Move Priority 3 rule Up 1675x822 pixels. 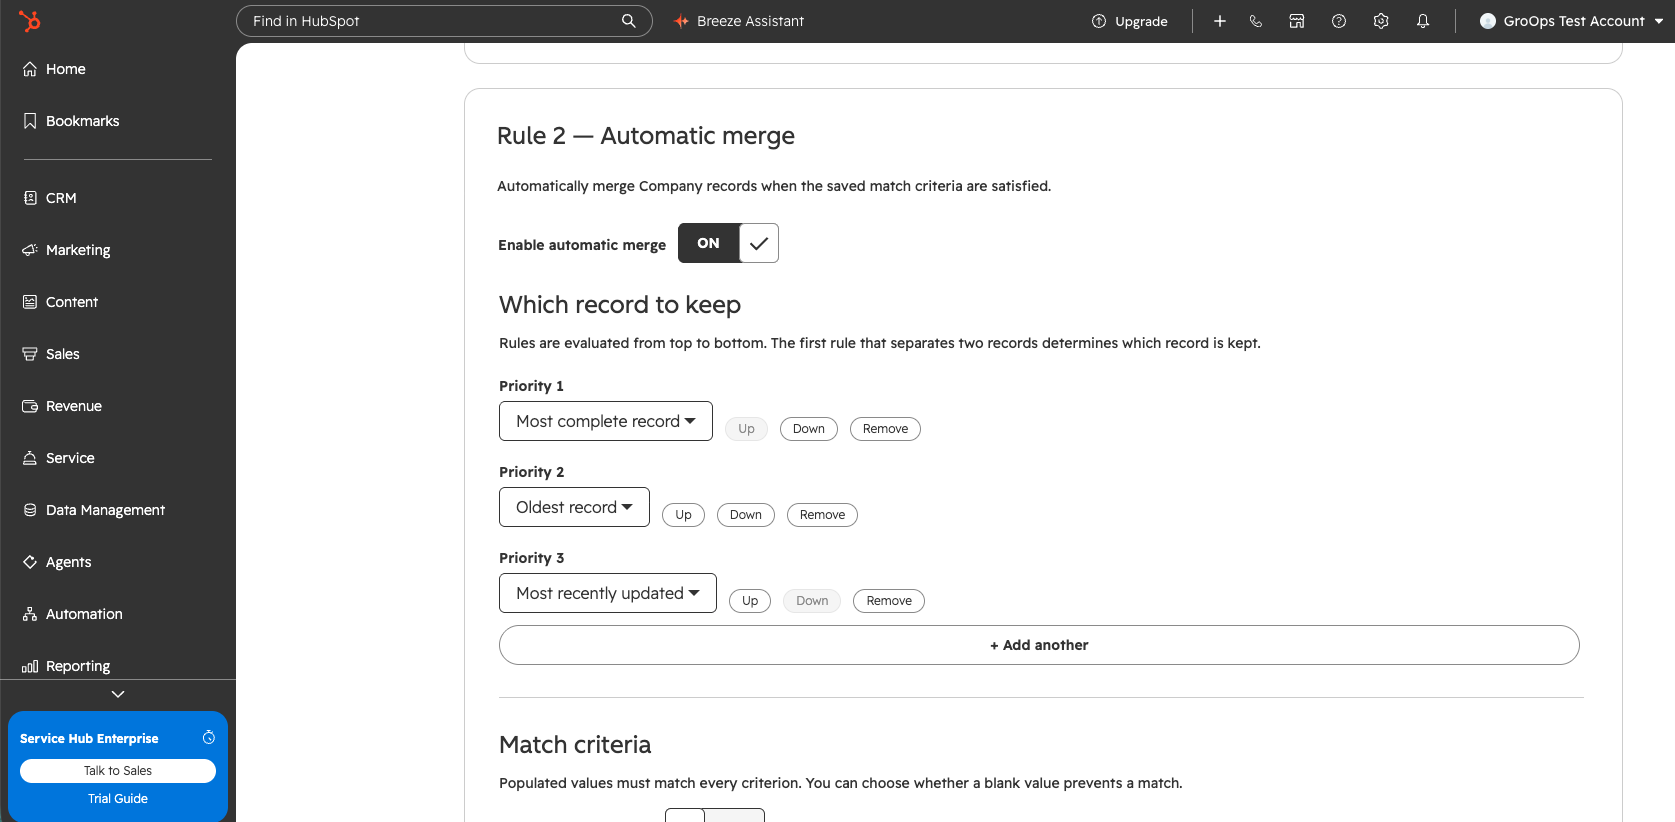(750, 601)
